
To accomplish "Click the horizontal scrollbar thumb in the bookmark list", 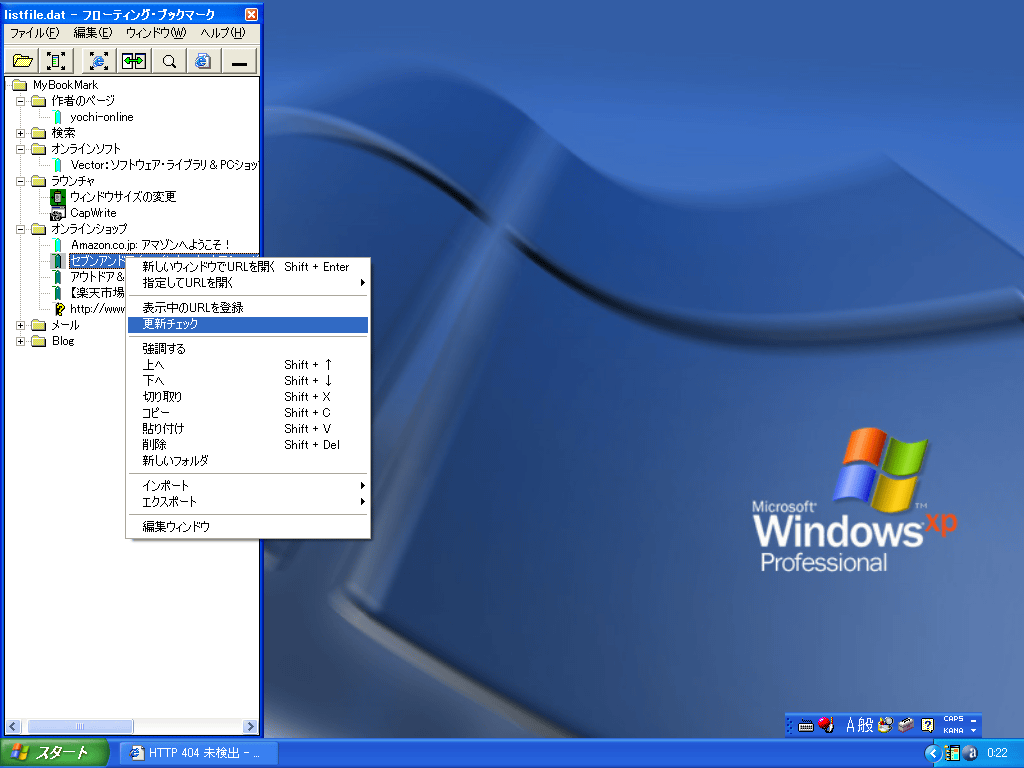I will (x=80, y=726).
